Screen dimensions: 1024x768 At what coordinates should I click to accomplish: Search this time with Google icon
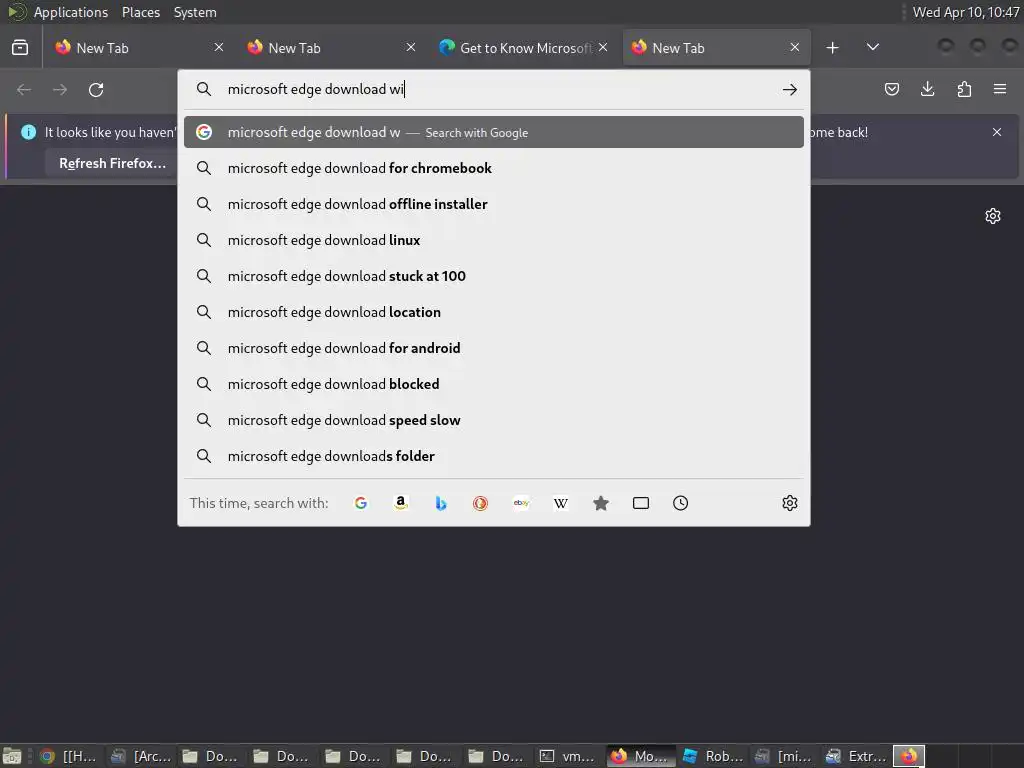tap(360, 503)
